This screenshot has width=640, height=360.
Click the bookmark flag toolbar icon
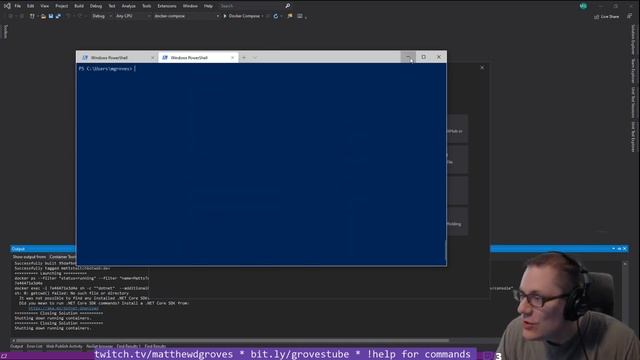(290, 16)
